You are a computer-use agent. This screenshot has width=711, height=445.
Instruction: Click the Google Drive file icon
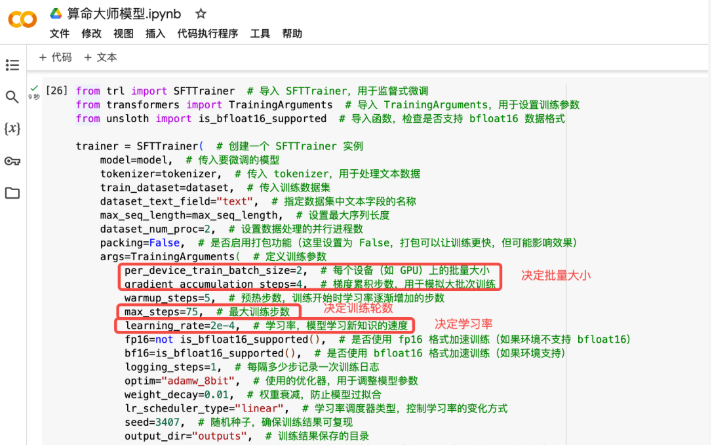[56, 14]
